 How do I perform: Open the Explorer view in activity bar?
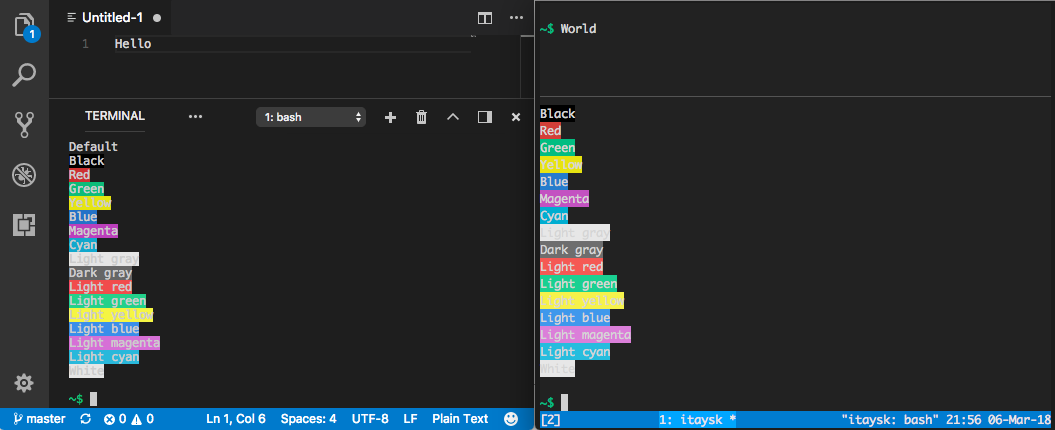point(24,26)
